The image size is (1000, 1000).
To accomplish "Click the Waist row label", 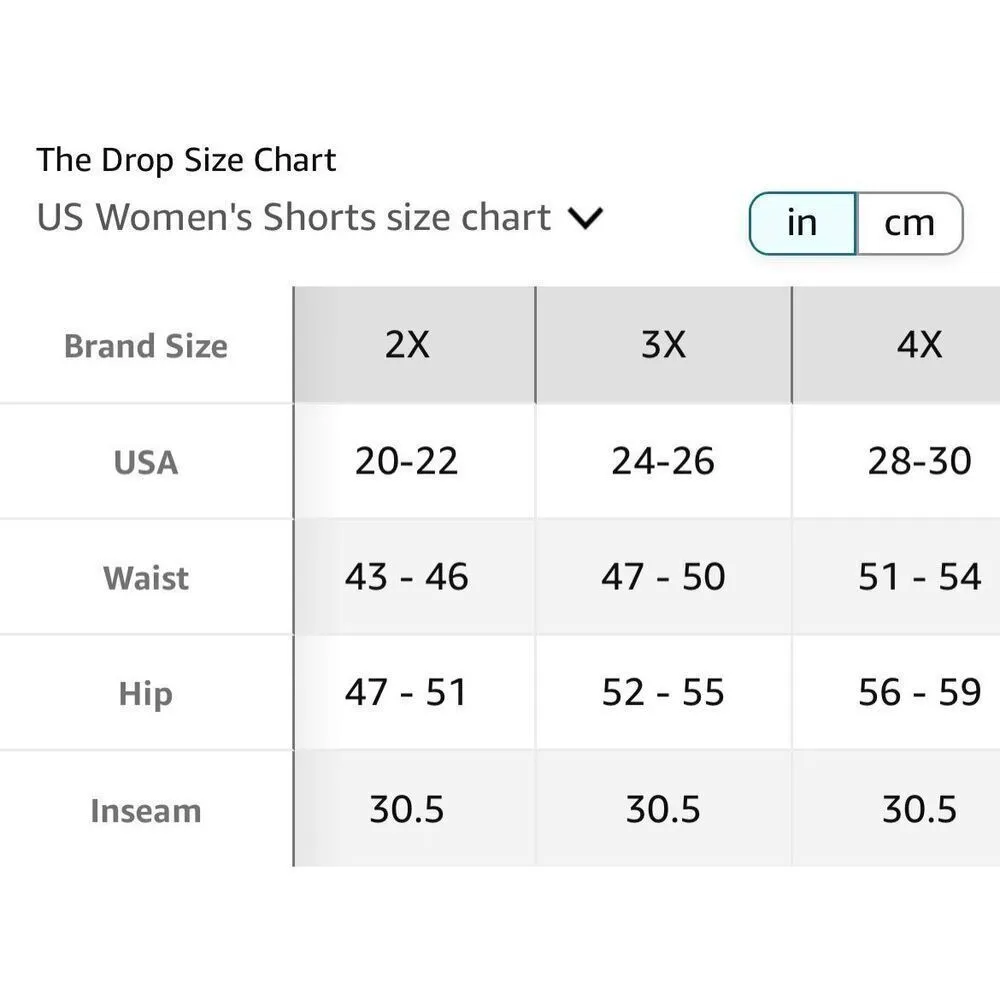I will click(145, 577).
